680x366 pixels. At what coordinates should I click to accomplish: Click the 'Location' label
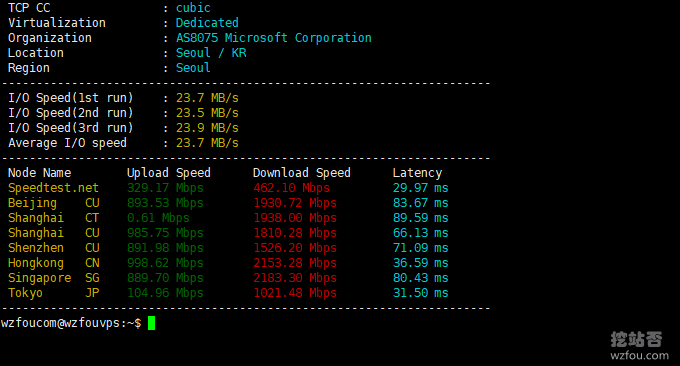[36, 53]
